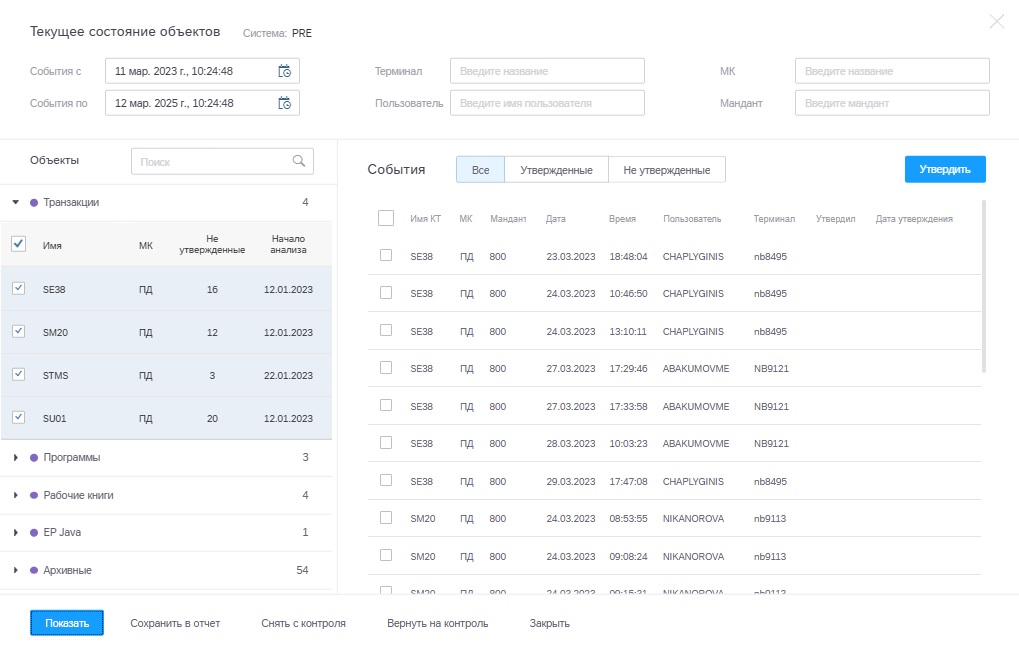The image size is (1019, 649).
Task: Switch to the Утвержденные events filter tab
Action: (x=556, y=170)
